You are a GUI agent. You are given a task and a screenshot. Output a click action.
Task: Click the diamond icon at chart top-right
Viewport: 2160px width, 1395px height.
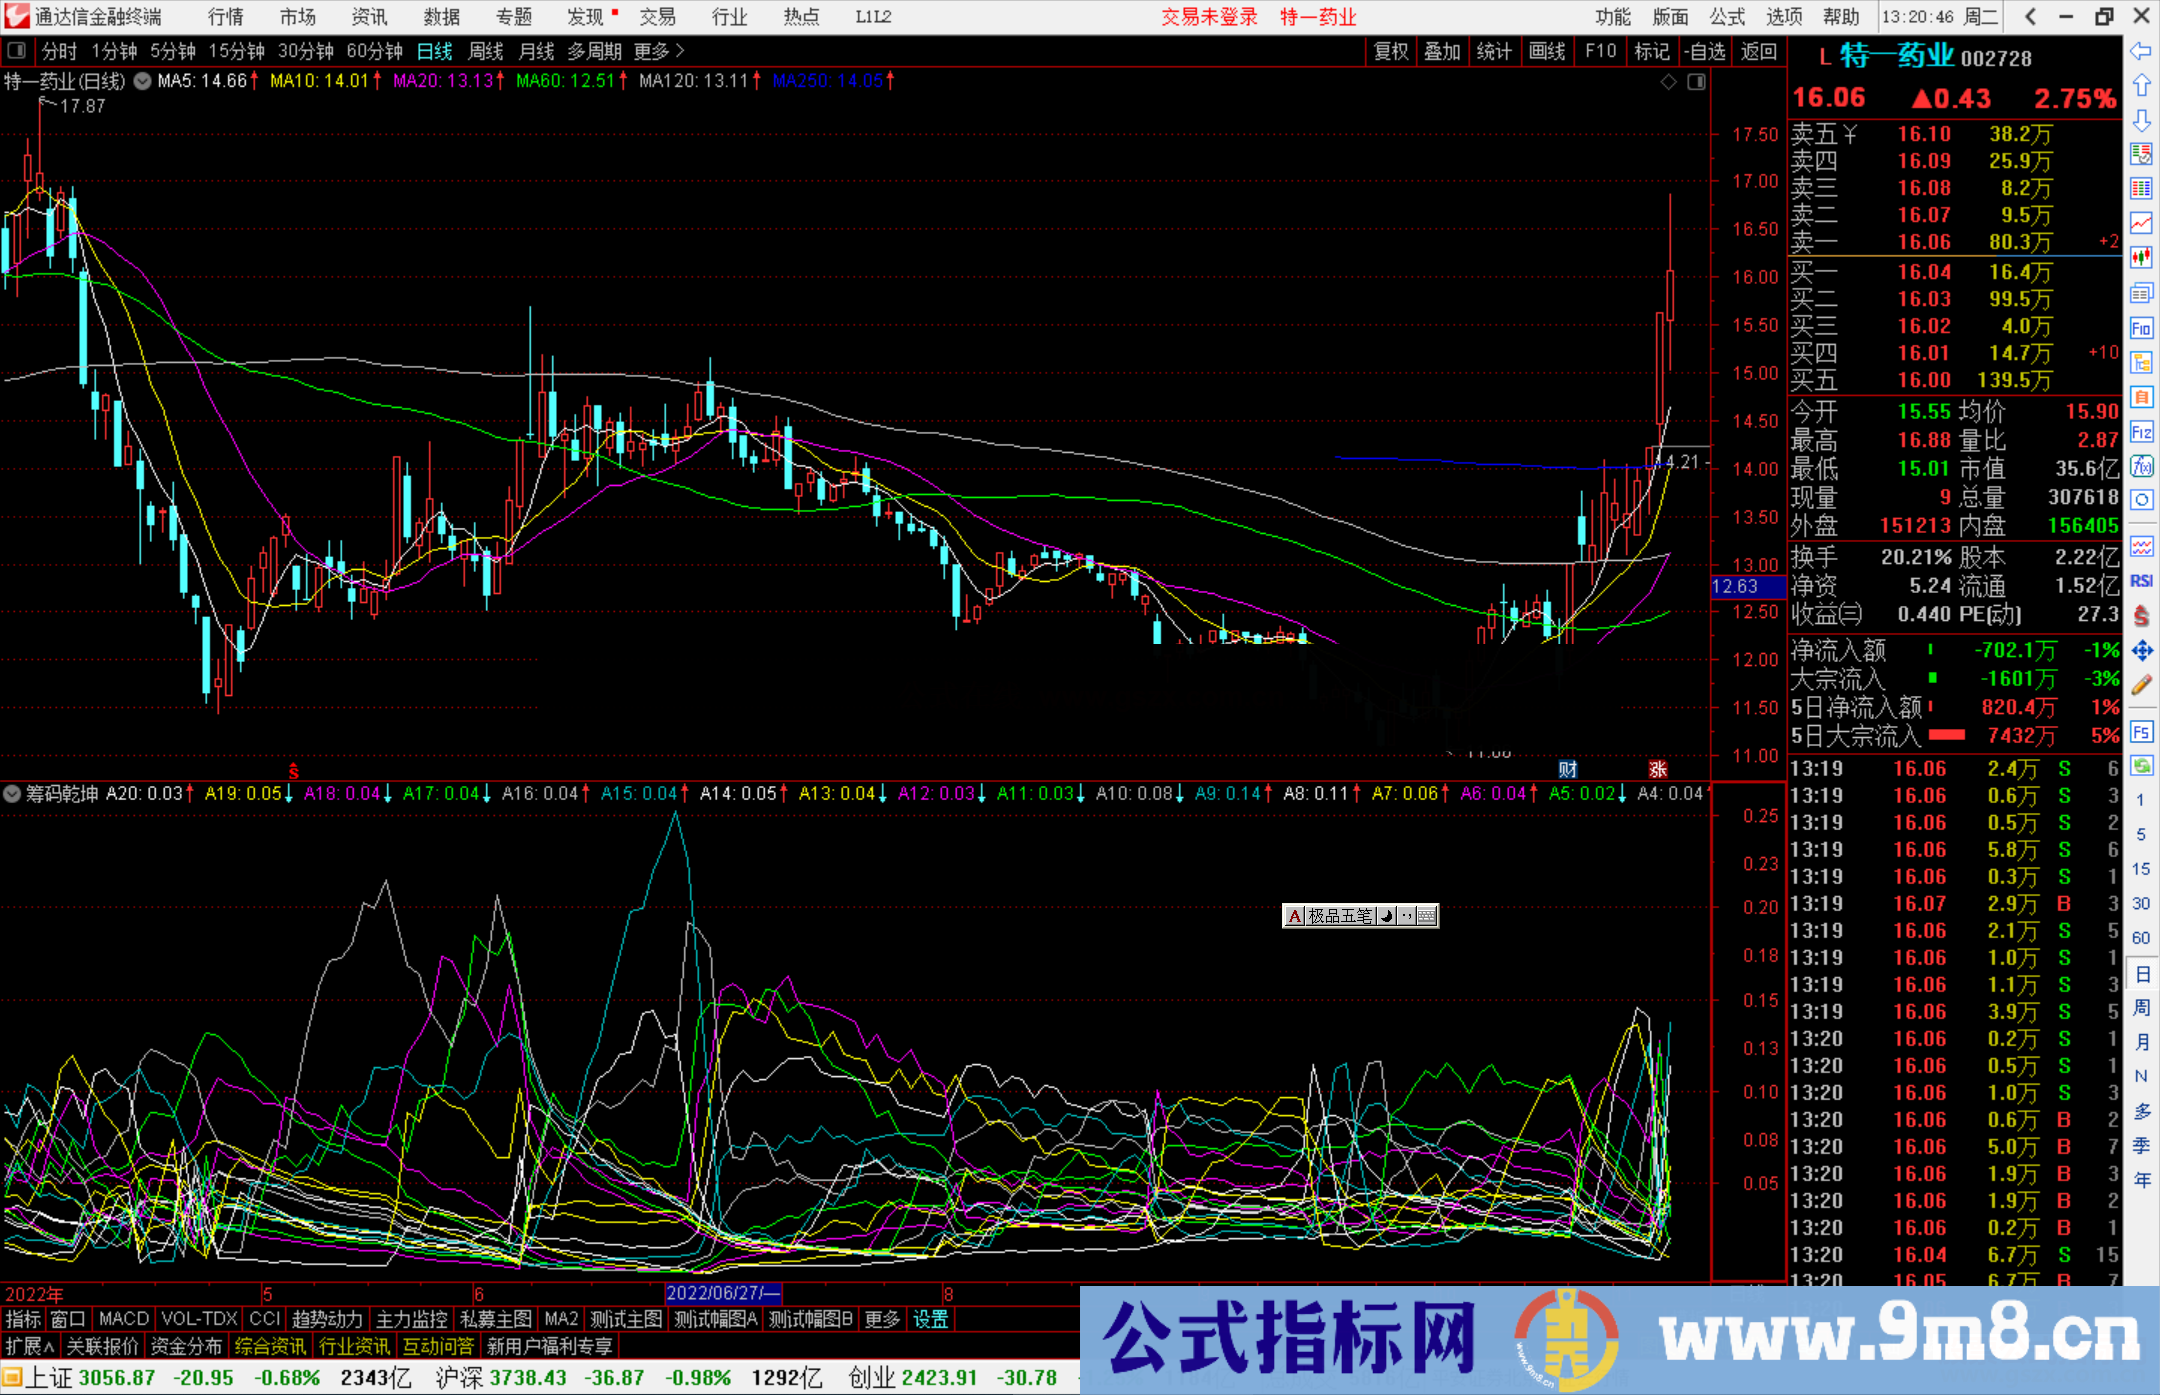tap(1668, 82)
